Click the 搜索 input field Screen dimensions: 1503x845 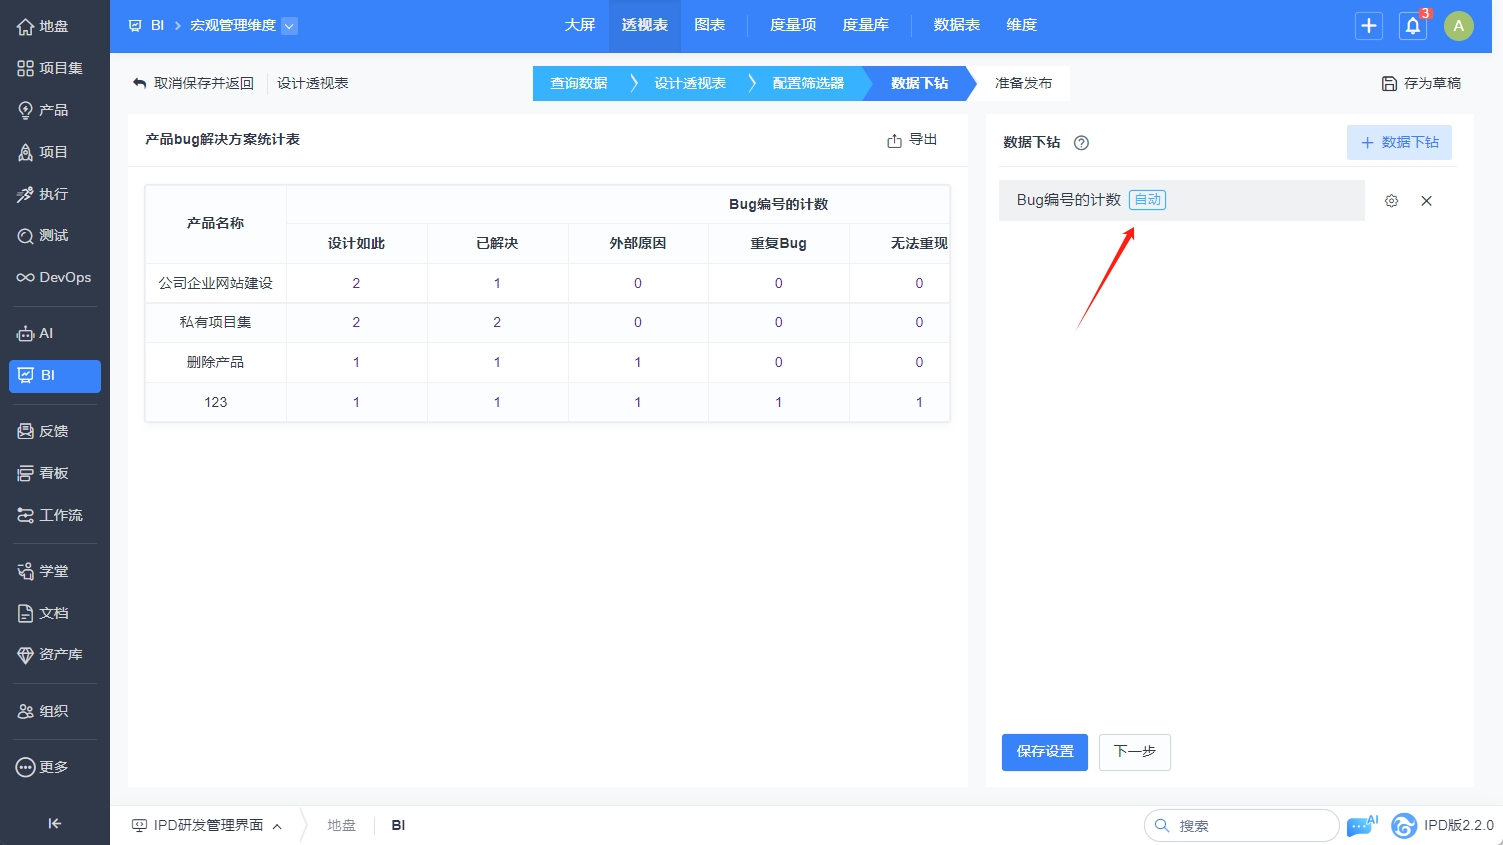pos(1242,826)
